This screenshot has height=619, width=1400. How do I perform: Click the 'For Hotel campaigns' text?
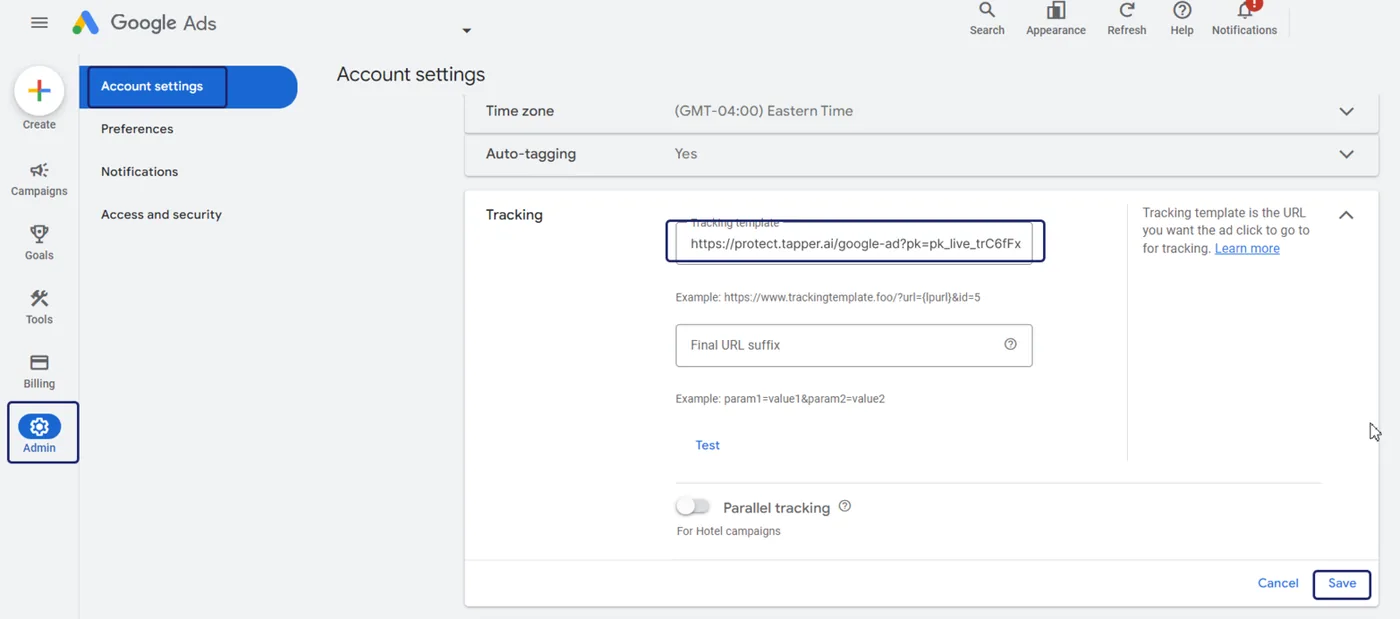point(729,531)
